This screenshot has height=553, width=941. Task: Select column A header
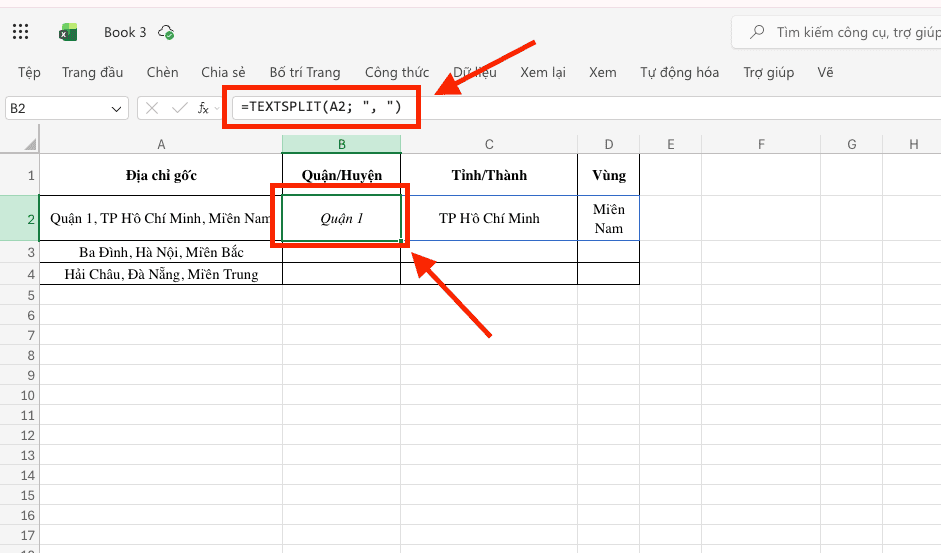pos(161,144)
